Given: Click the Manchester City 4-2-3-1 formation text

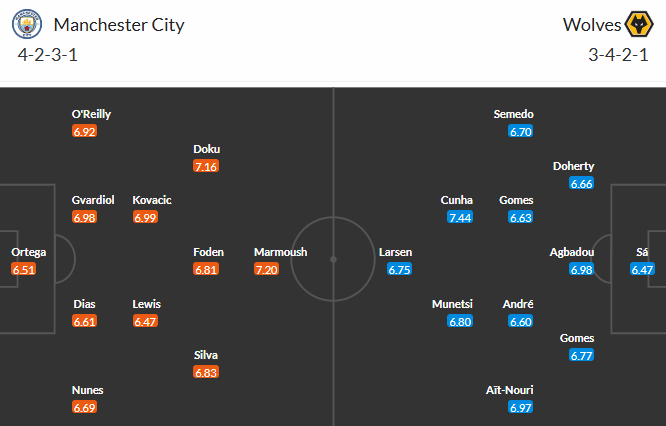Looking at the screenshot, I should coord(48,54).
